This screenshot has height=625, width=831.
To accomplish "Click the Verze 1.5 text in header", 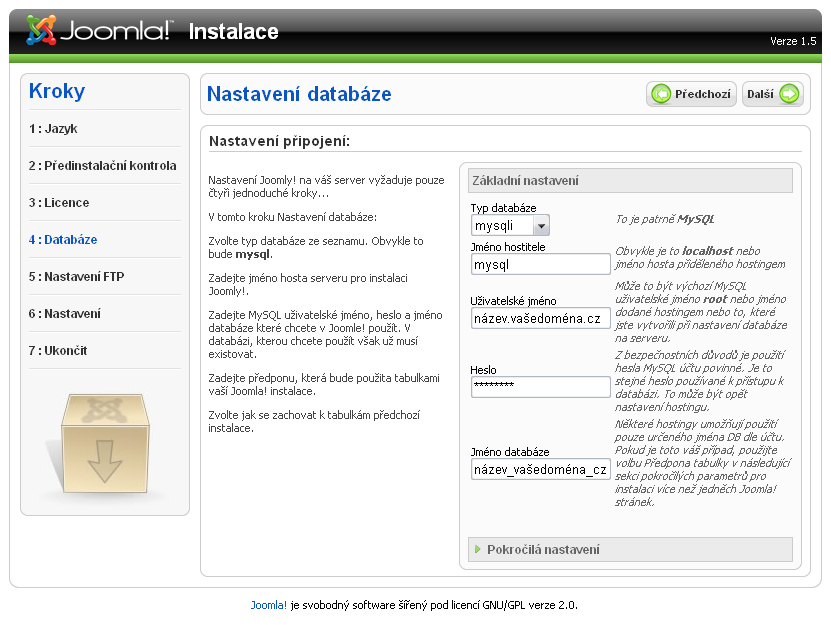I will coord(793,41).
